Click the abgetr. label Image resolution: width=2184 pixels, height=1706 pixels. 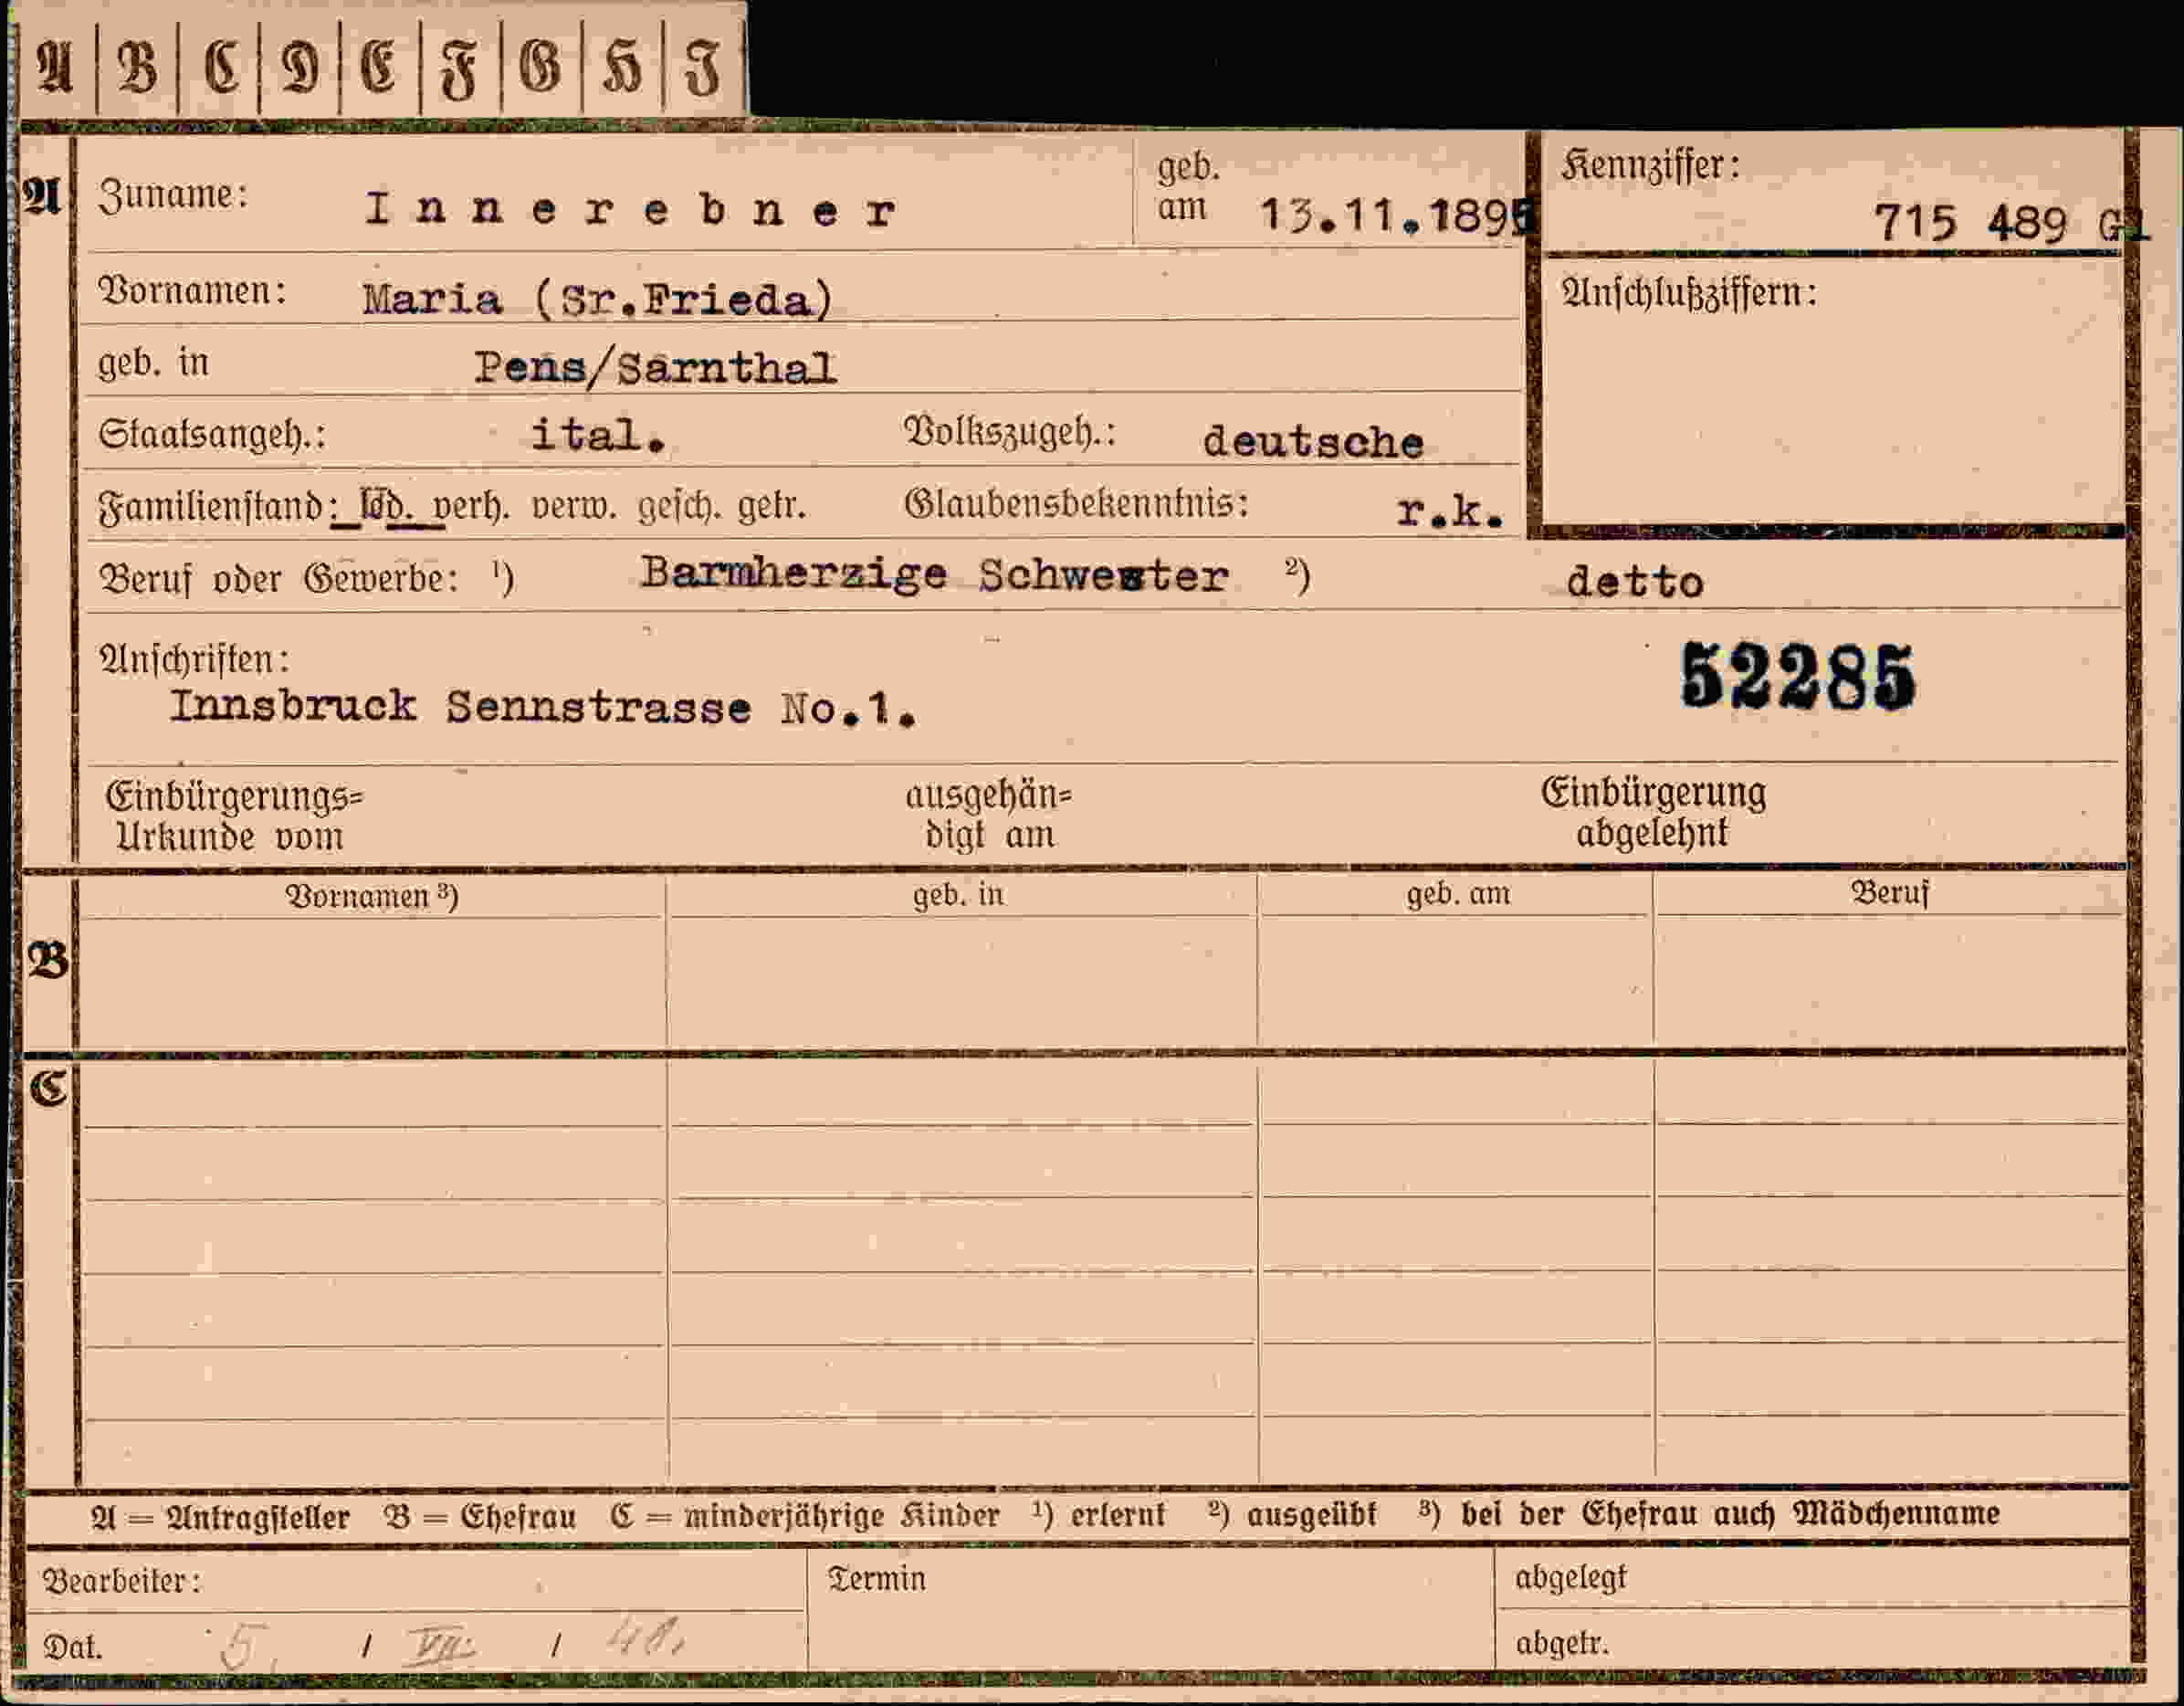pyautogui.click(x=1562, y=1643)
